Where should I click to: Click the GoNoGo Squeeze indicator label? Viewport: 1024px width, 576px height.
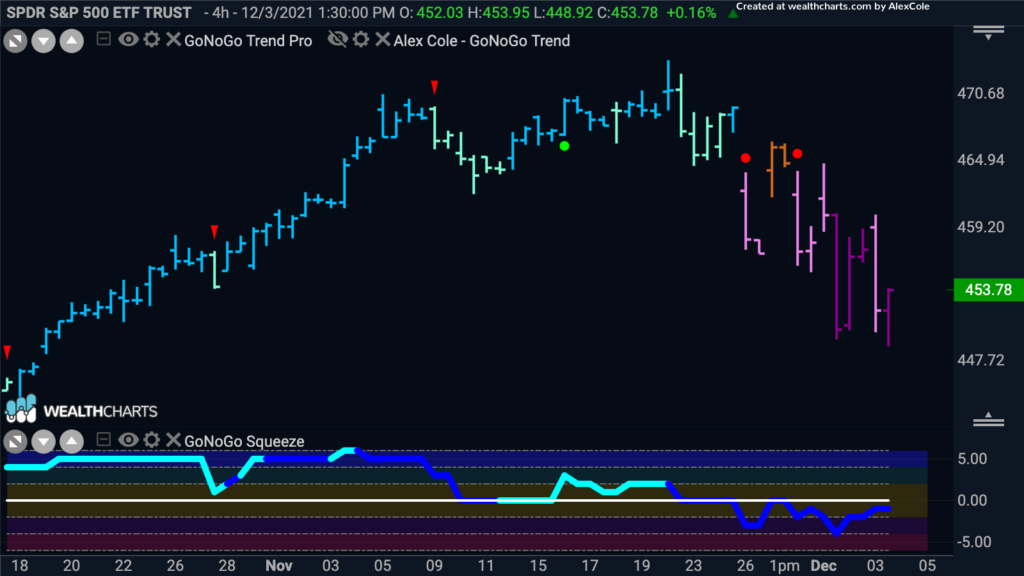244,441
